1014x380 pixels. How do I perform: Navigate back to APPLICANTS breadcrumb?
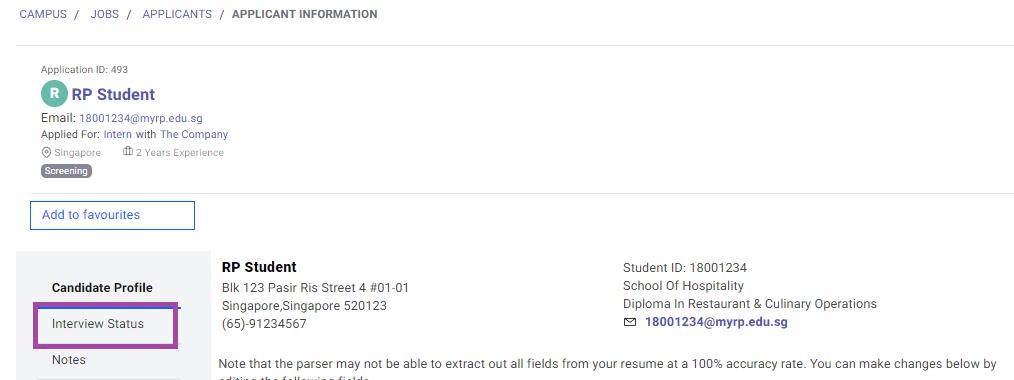[x=177, y=14]
